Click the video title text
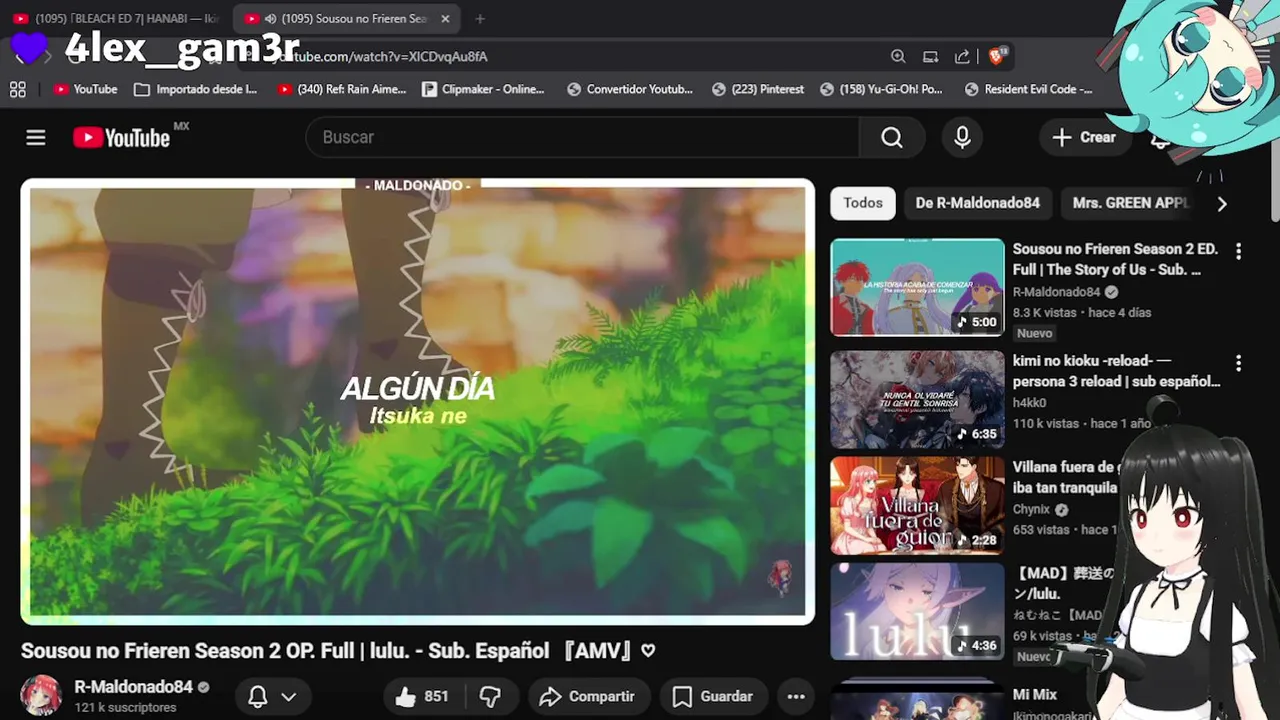1280x720 pixels. pyautogui.click(x=338, y=651)
